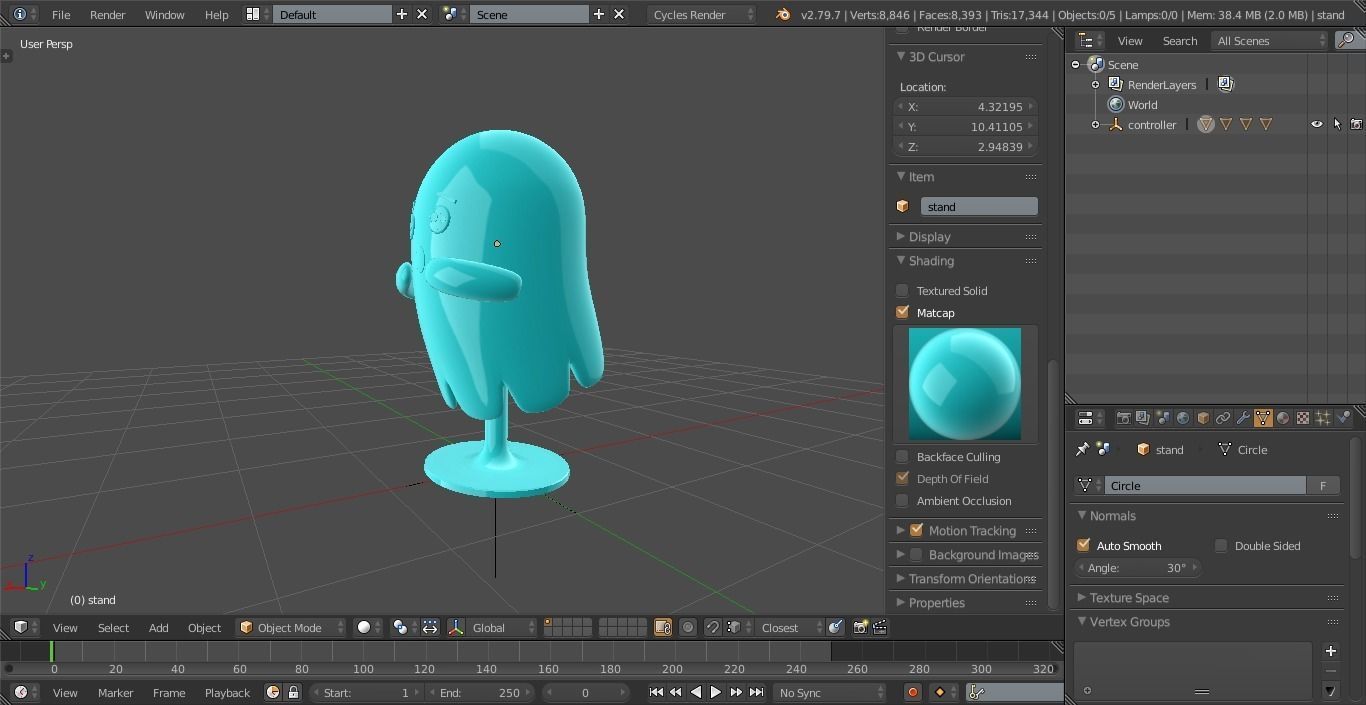Viewport: 1366px width, 705px height.
Task: Open the Window menu
Action: pos(165,14)
